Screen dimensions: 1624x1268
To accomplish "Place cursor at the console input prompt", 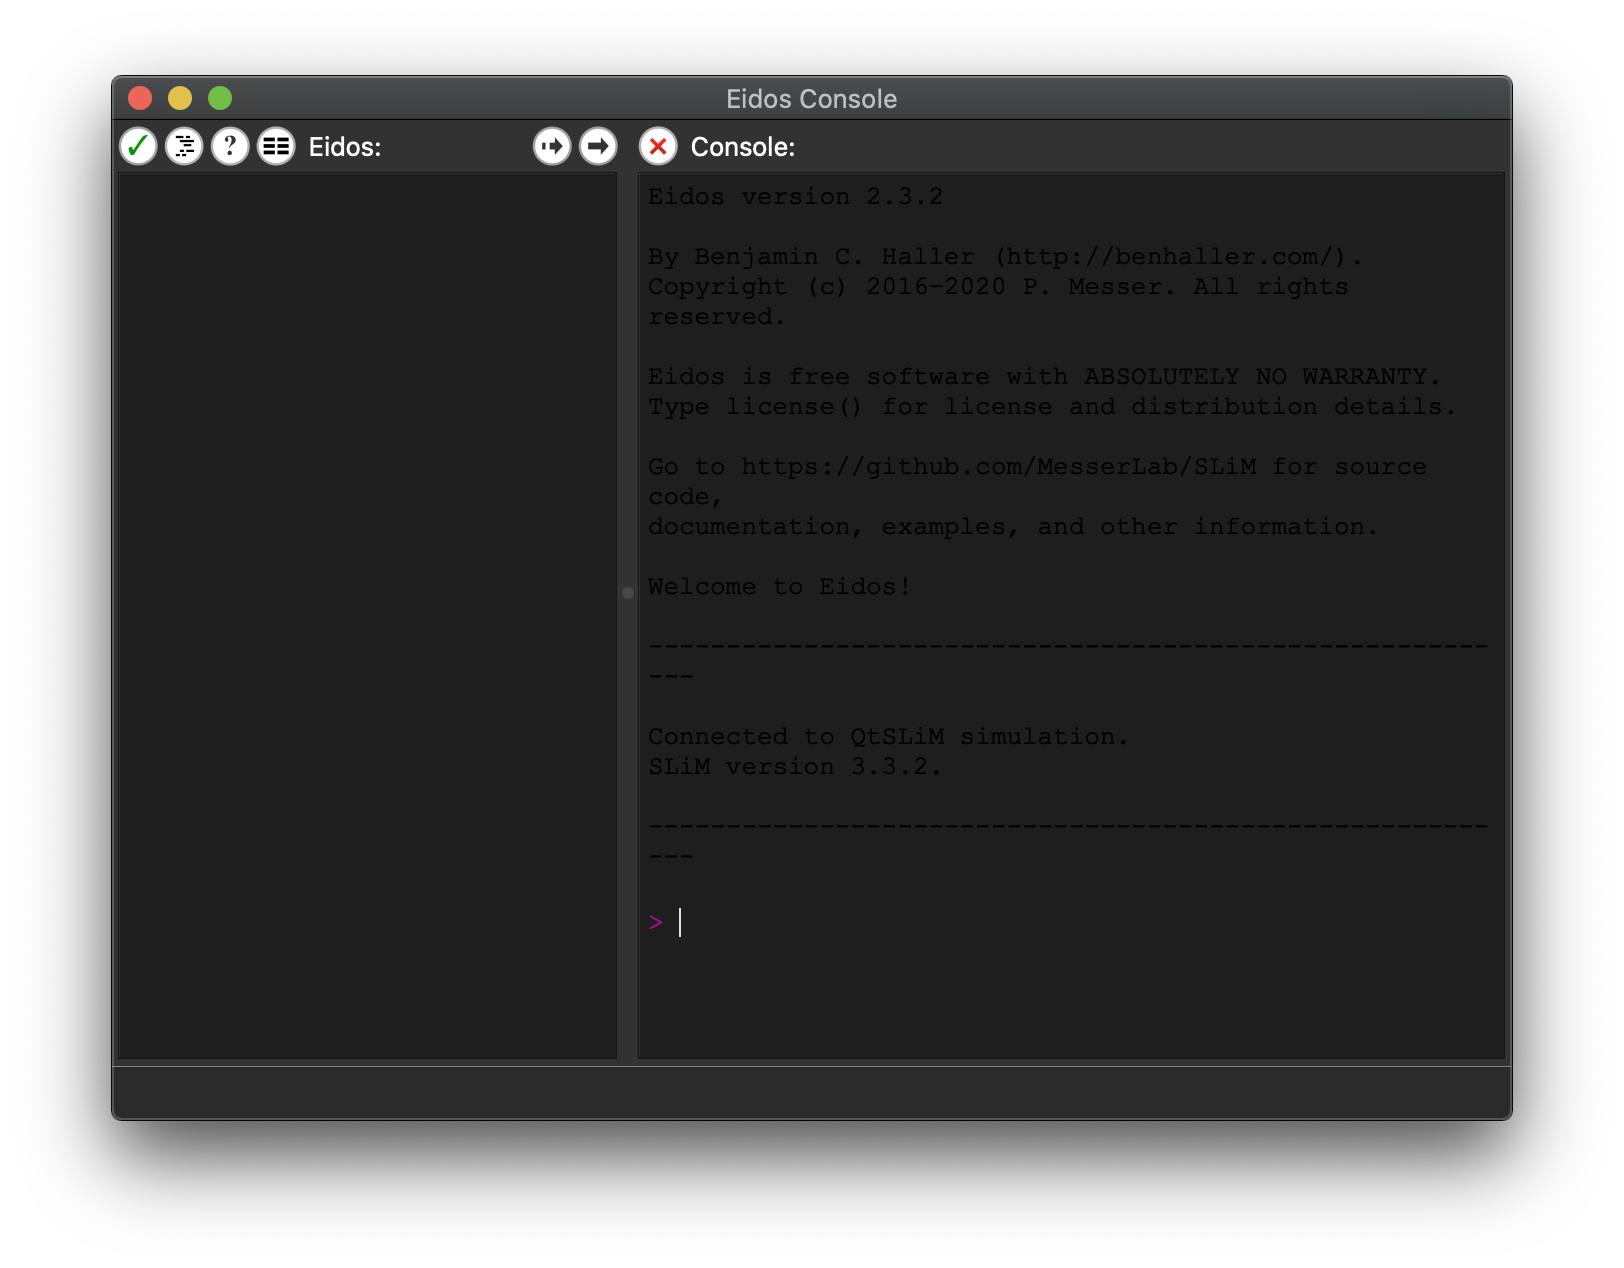I will (x=682, y=921).
